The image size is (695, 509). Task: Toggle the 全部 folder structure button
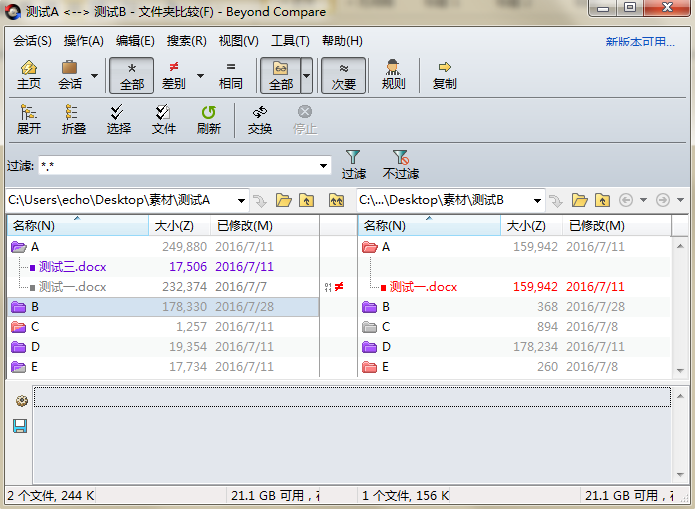281,75
